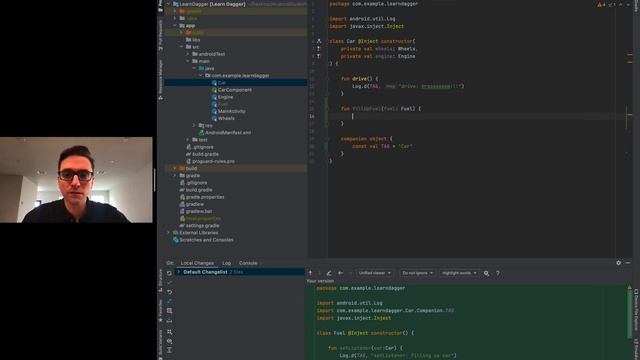Click jump to source pencil icon

pos(329,273)
